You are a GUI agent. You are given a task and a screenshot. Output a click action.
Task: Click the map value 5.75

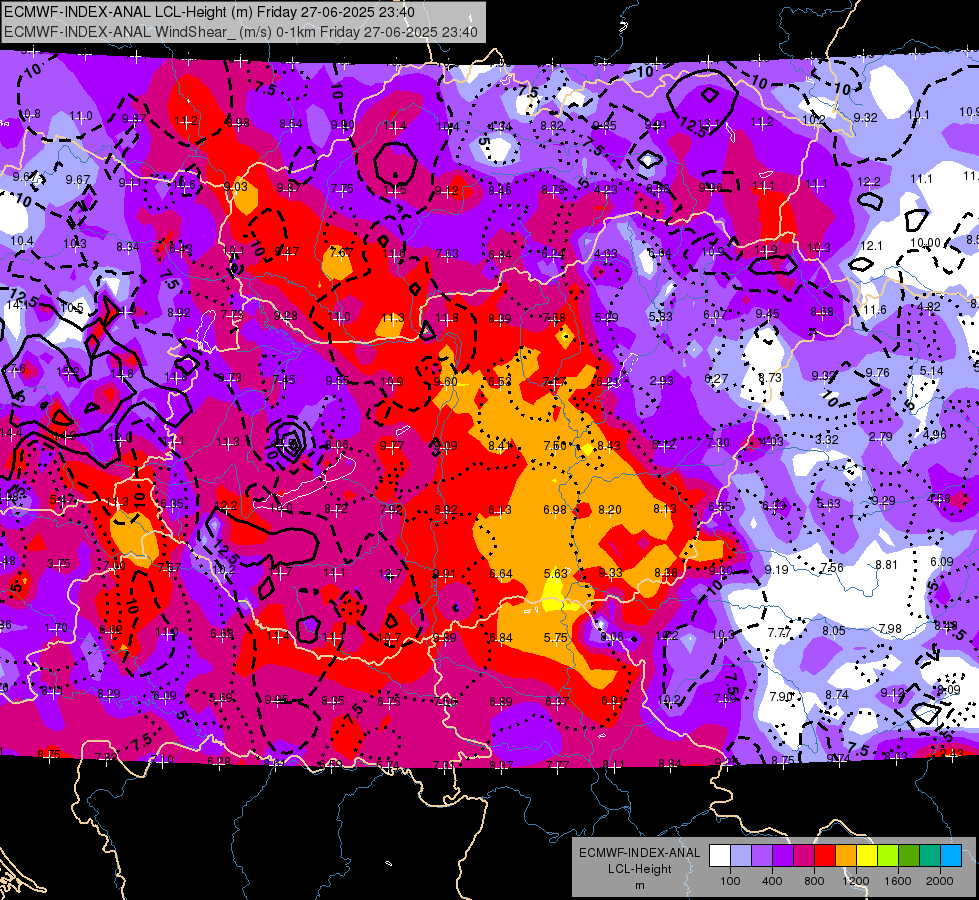coord(556,638)
